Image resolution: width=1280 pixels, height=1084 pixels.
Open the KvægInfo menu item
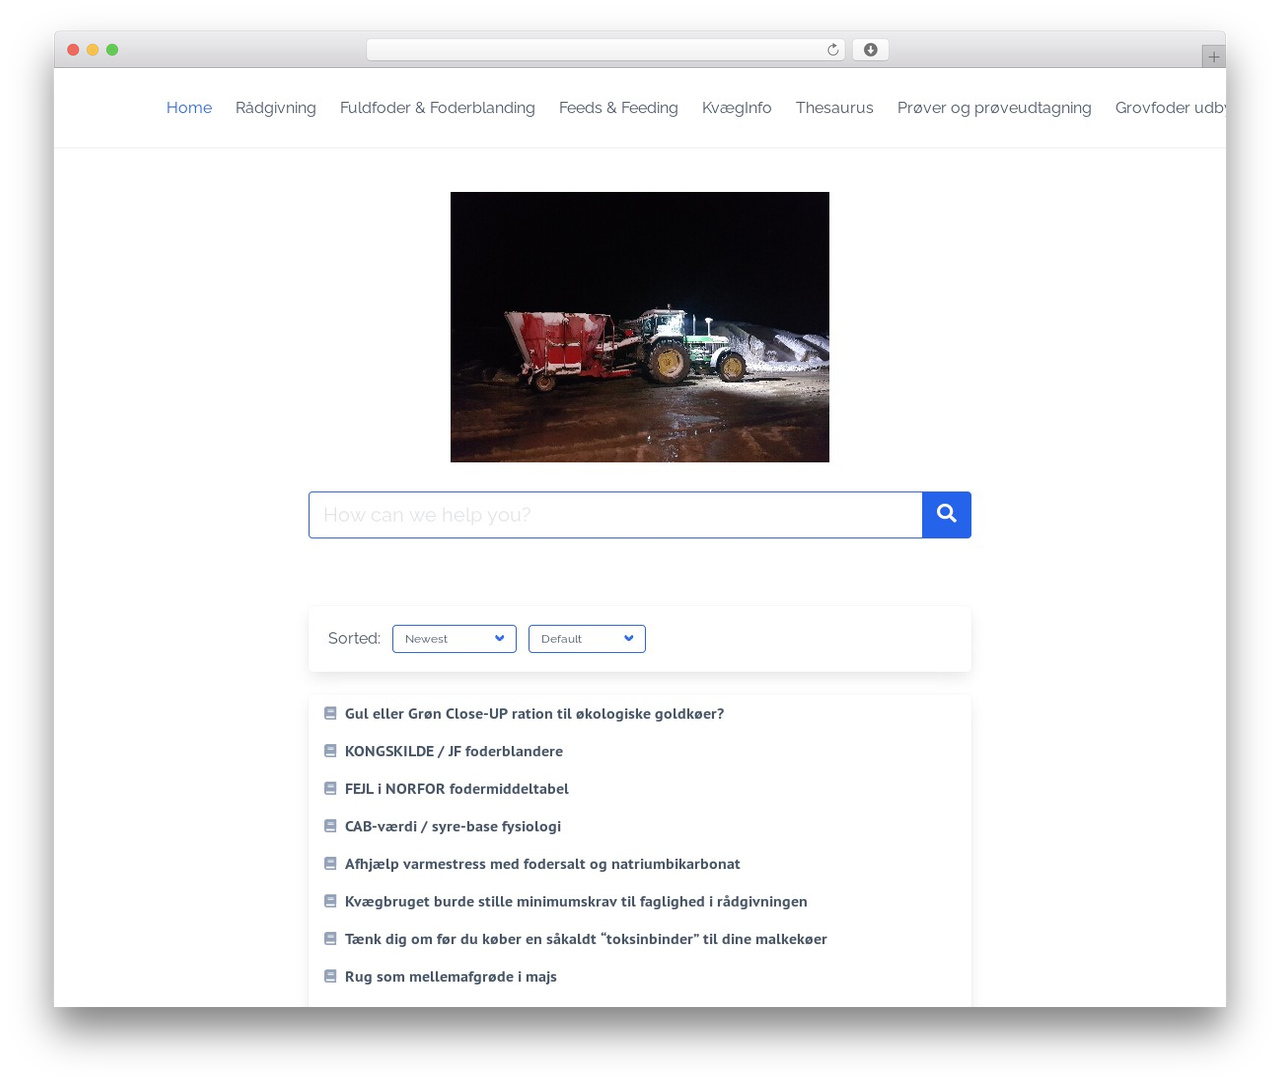737,108
